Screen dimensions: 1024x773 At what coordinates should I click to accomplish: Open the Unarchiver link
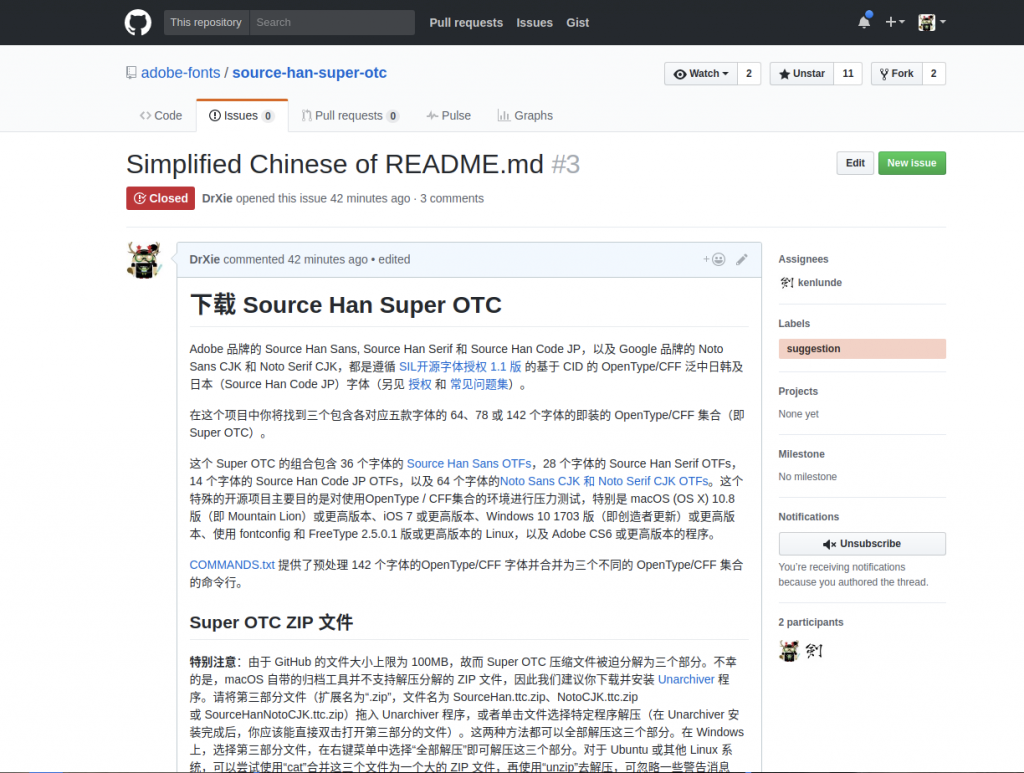click(x=686, y=680)
